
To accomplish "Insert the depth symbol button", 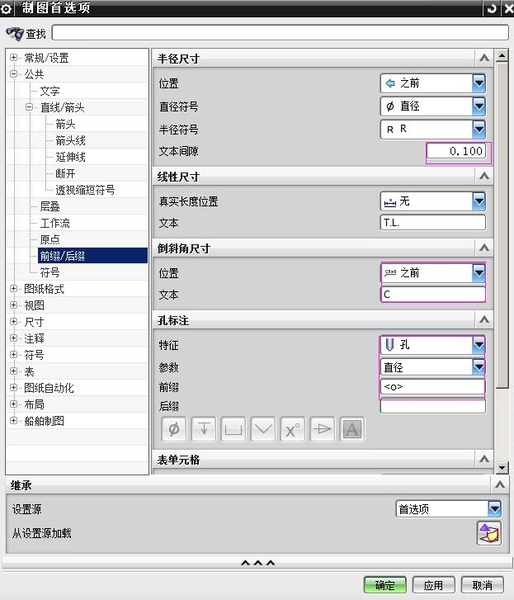I will [204, 429].
